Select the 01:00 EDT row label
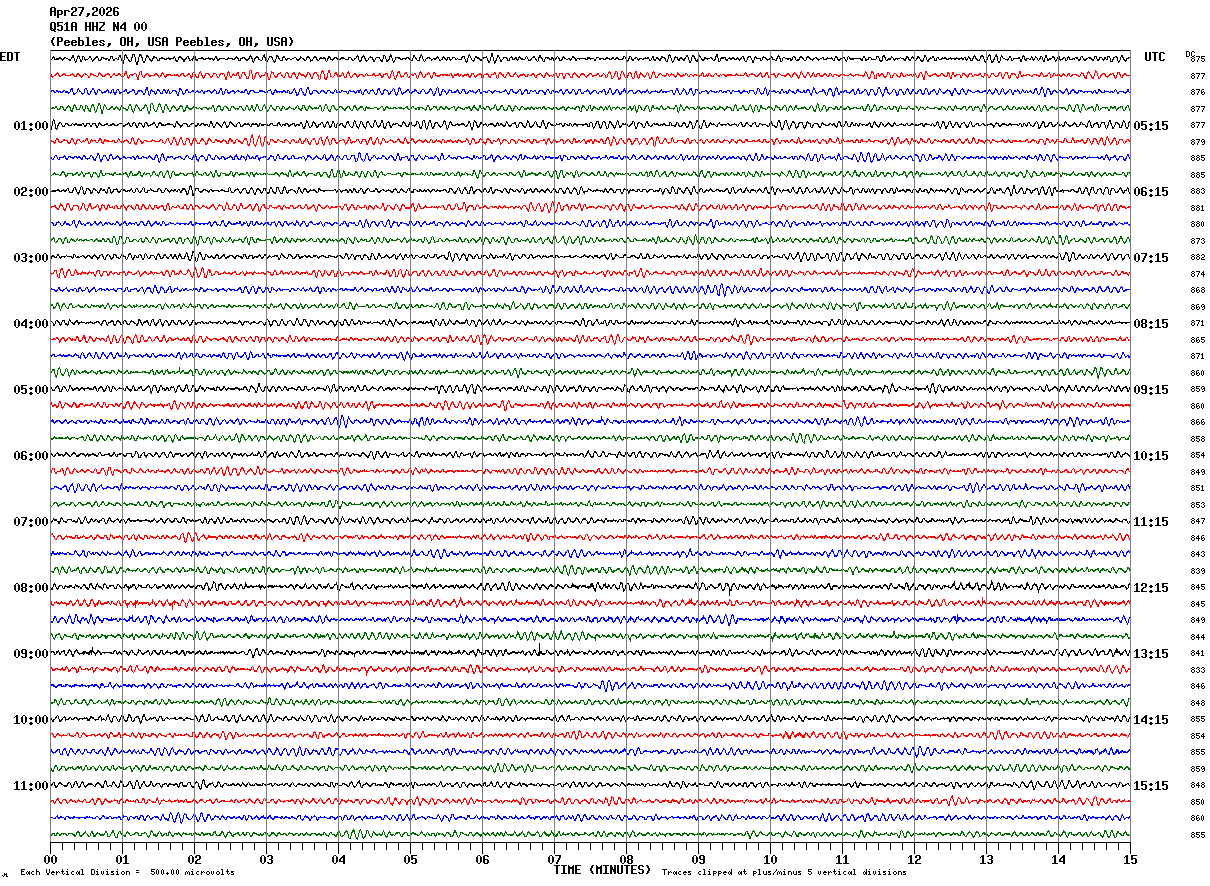 pyautogui.click(x=31, y=126)
